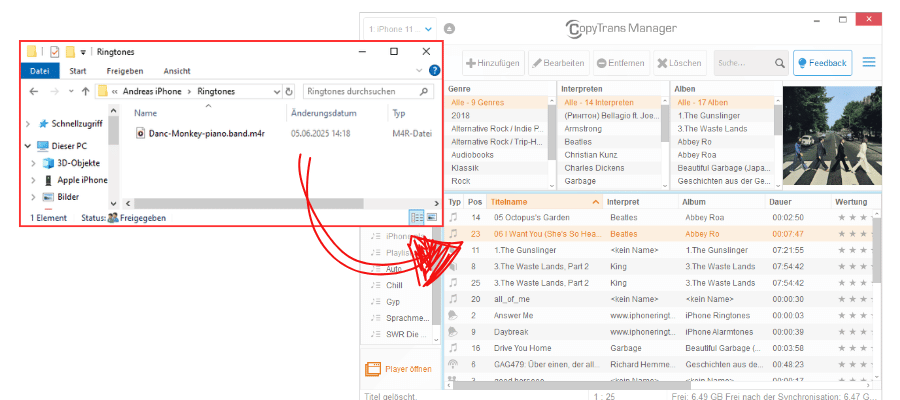Image resolution: width=900 pixels, height=400 pixels.
Task: Click the Abbey Road album cover thumbnail
Action: pyautogui.click(x=832, y=135)
